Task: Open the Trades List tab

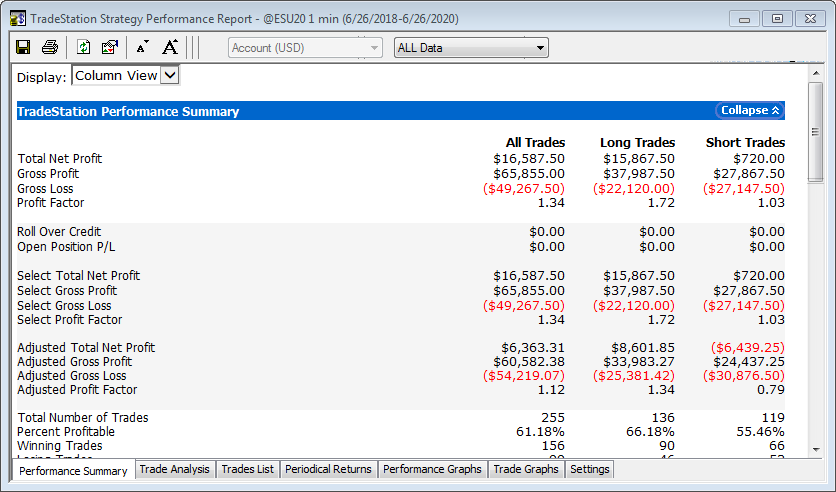Action: point(247,469)
